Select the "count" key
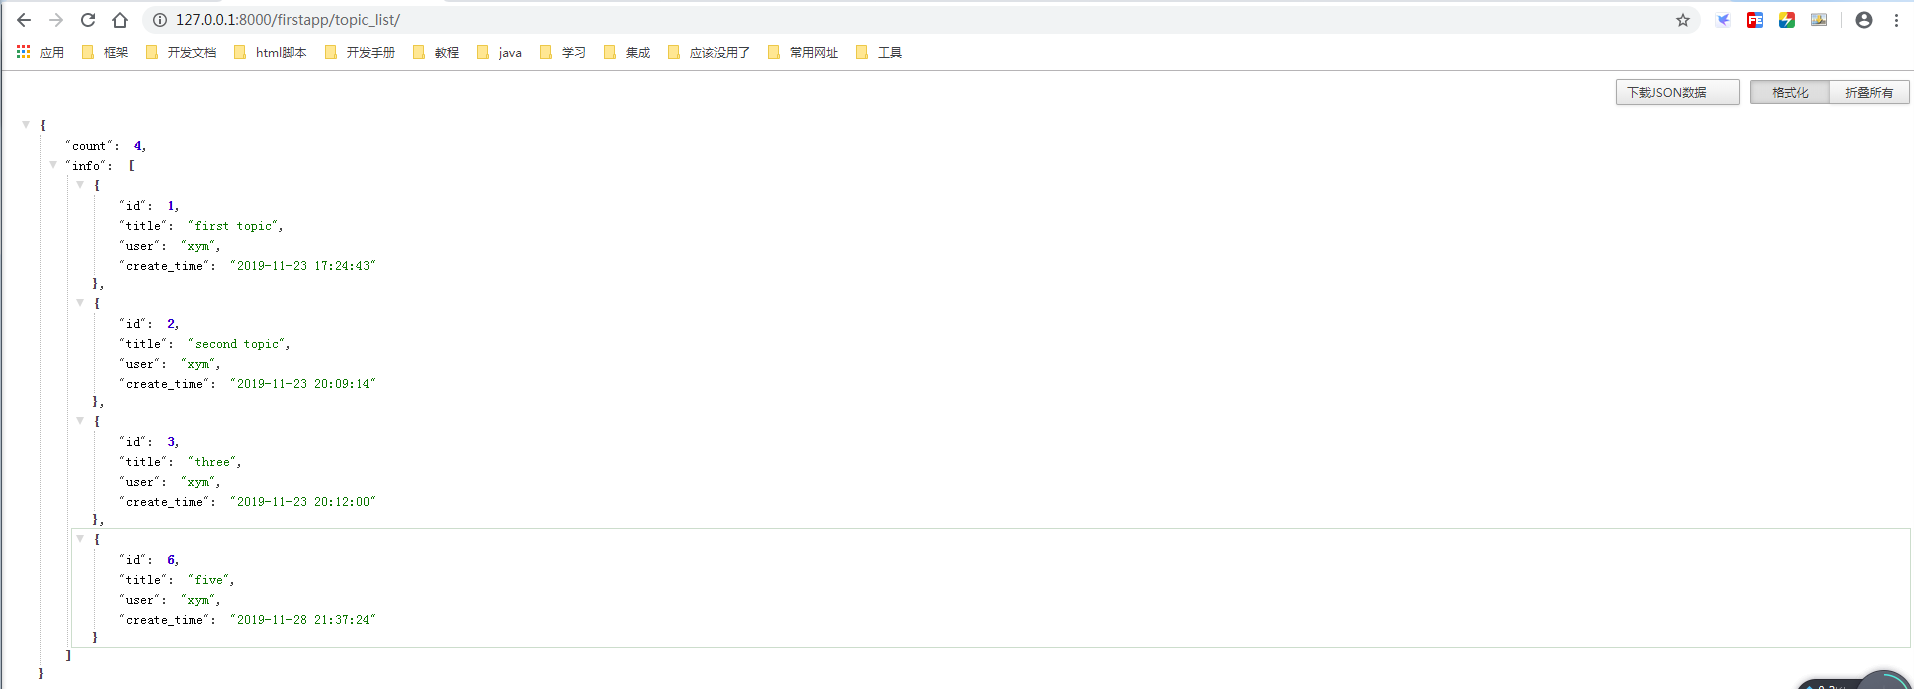This screenshot has width=1914, height=689. click(x=89, y=146)
